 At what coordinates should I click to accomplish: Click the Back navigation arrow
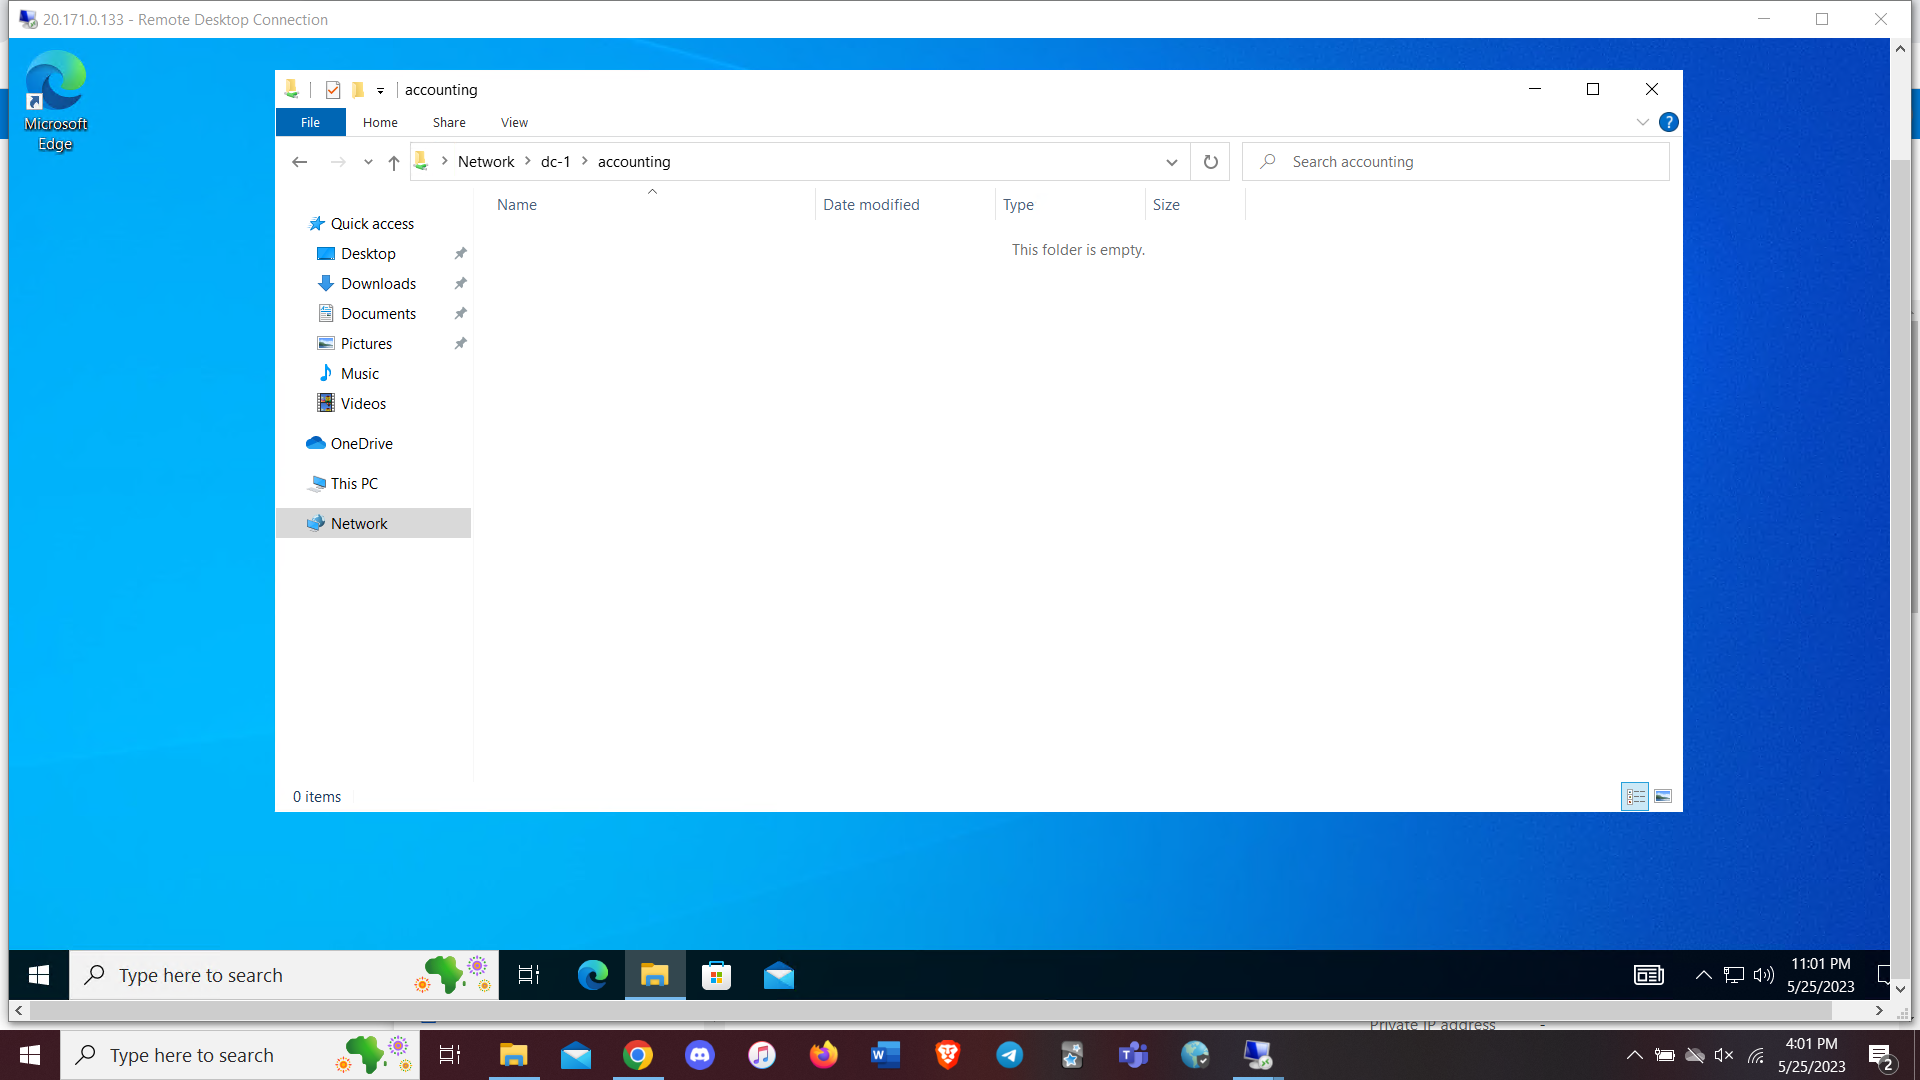pos(299,162)
